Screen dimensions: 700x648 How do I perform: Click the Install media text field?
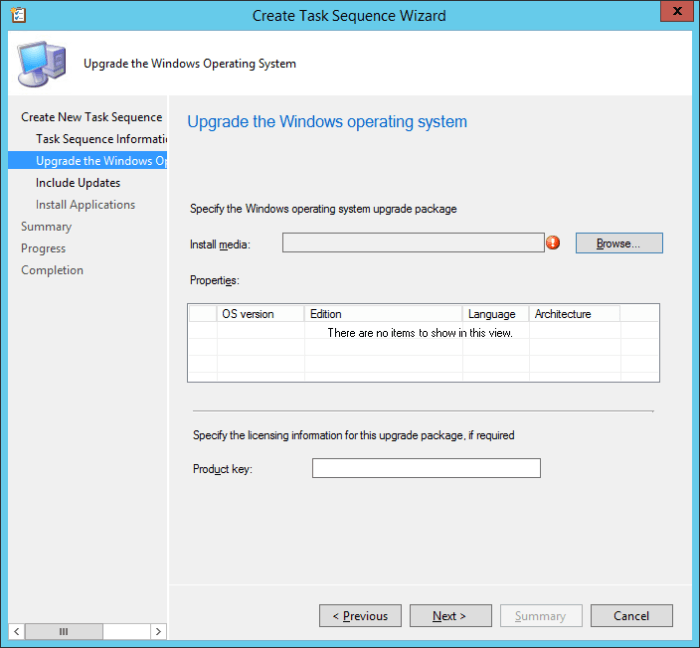point(413,243)
